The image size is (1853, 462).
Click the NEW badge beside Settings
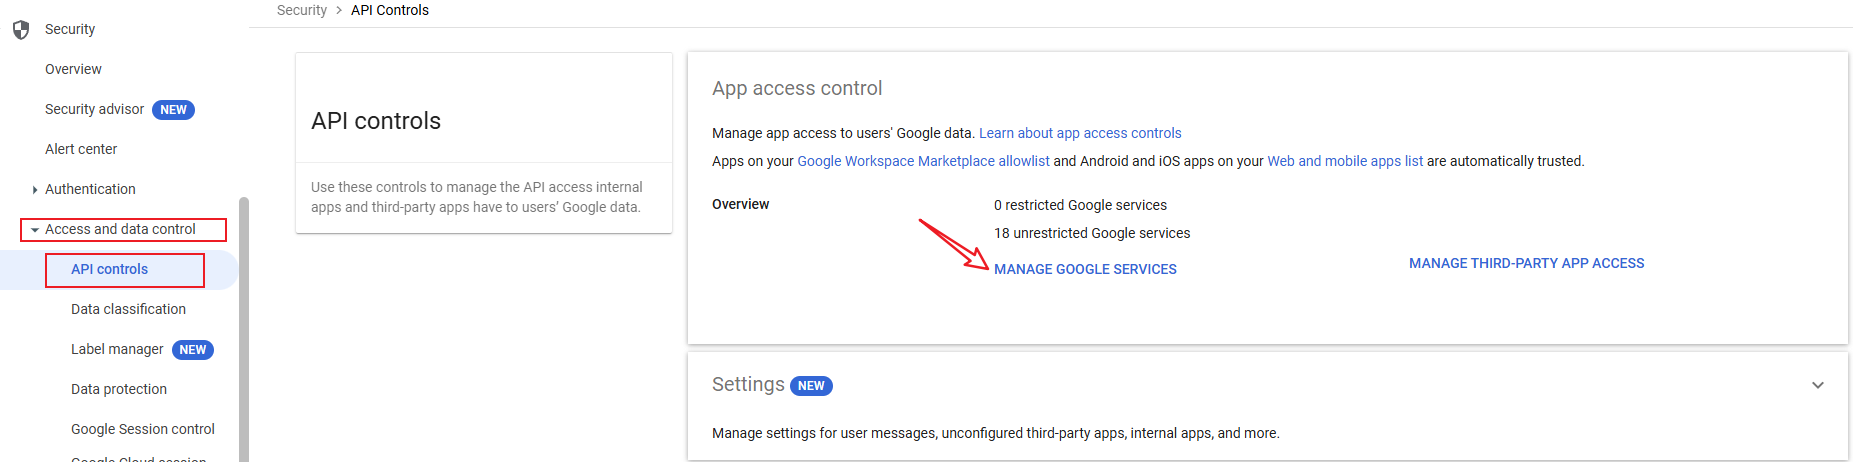coord(811,386)
